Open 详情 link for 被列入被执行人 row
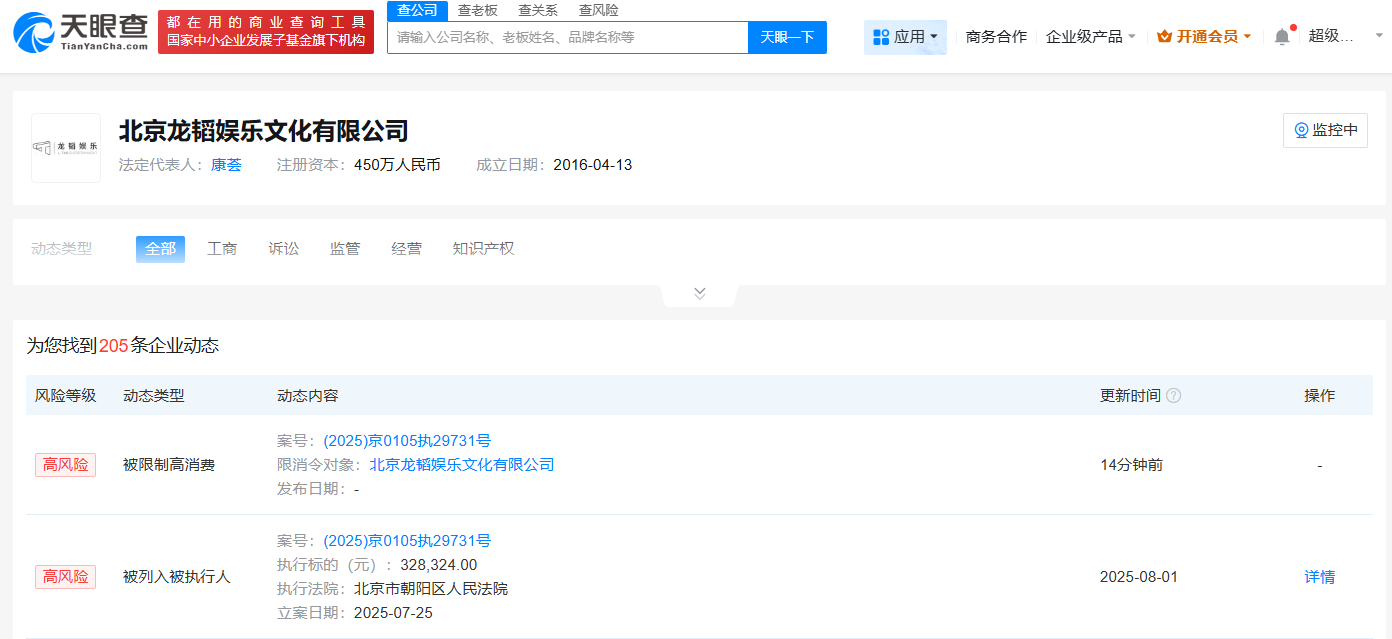This screenshot has height=639, width=1392. click(x=1319, y=577)
